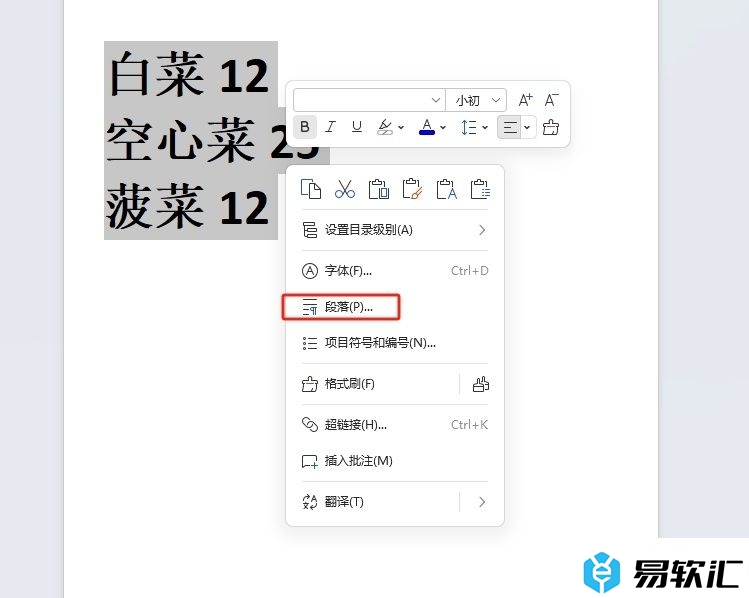Paste keeping source formatting brush icon
This screenshot has height=598, width=749.
coord(412,189)
